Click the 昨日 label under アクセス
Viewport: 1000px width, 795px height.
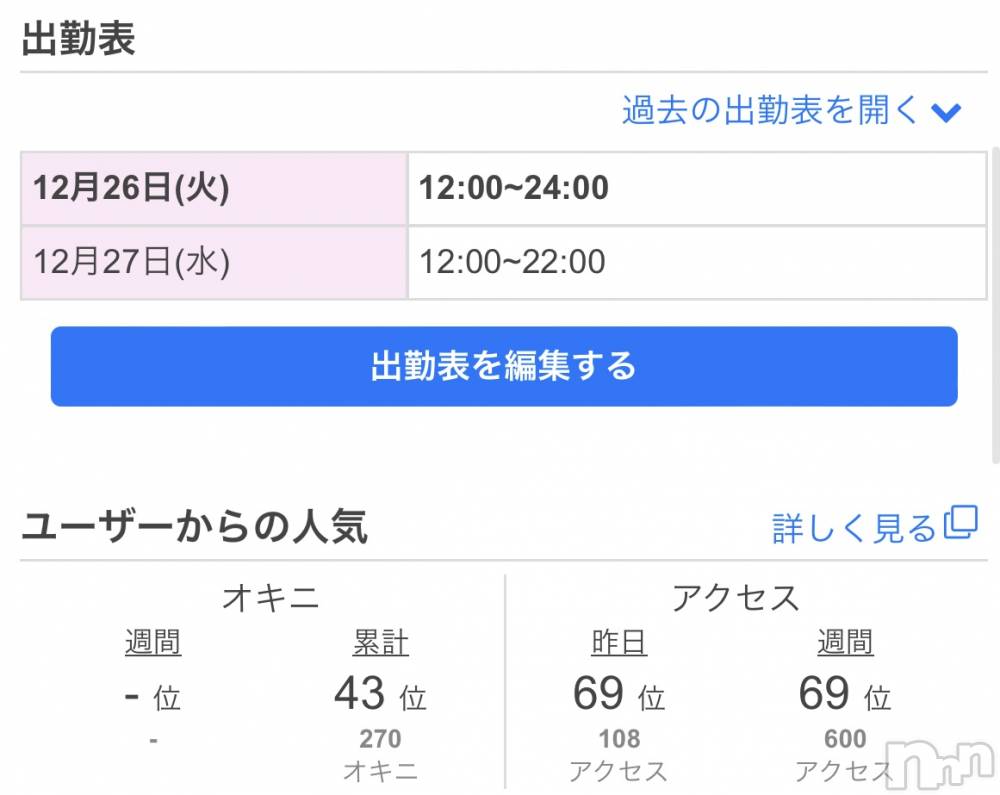click(619, 642)
